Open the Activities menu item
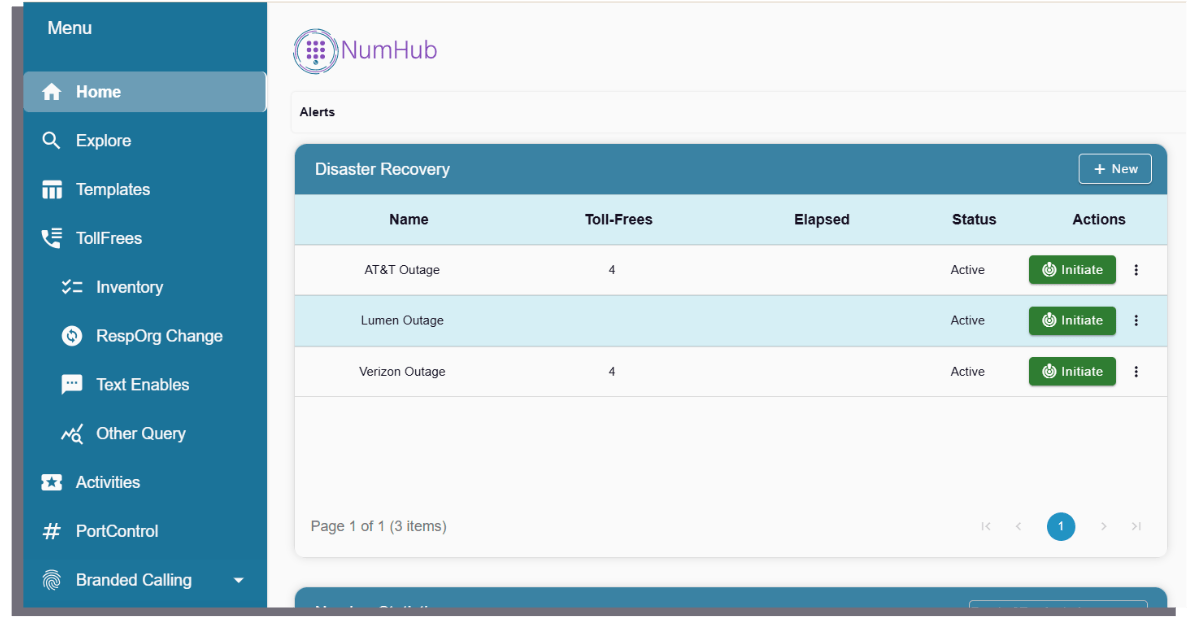The height and width of the screenshot is (627, 1200). click(51, 482)
